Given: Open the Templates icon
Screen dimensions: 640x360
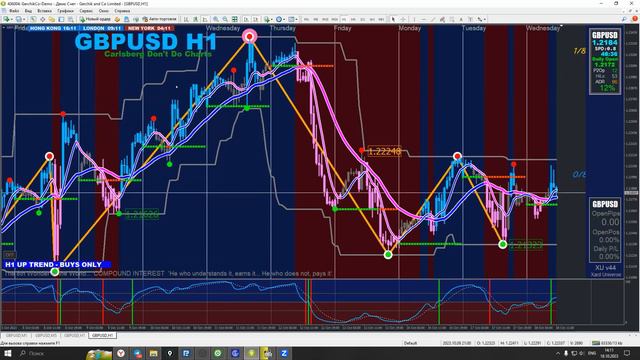Looking at the screenshot, I should point(291,19).
